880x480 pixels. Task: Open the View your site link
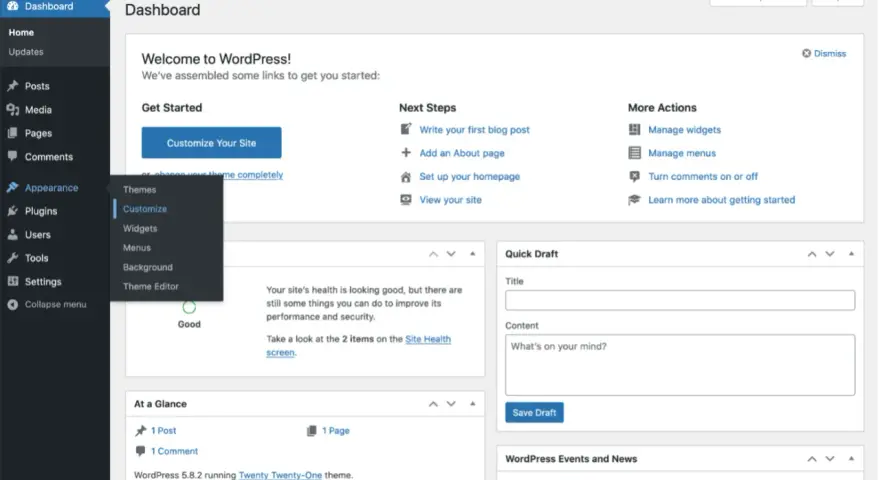pyautogui.click(x=450, y=200)
